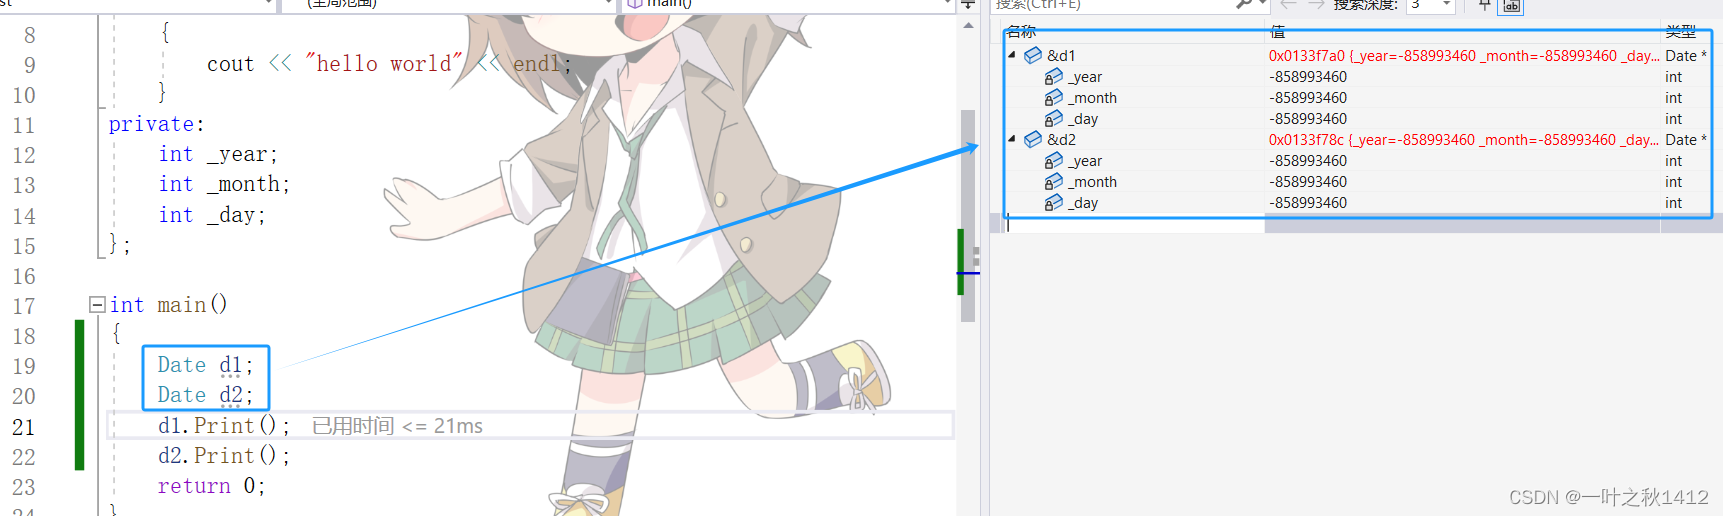This screenshot has height=516, width=1723.
Task: Open the main() member dropdown in editor
Action: (788, 4)
